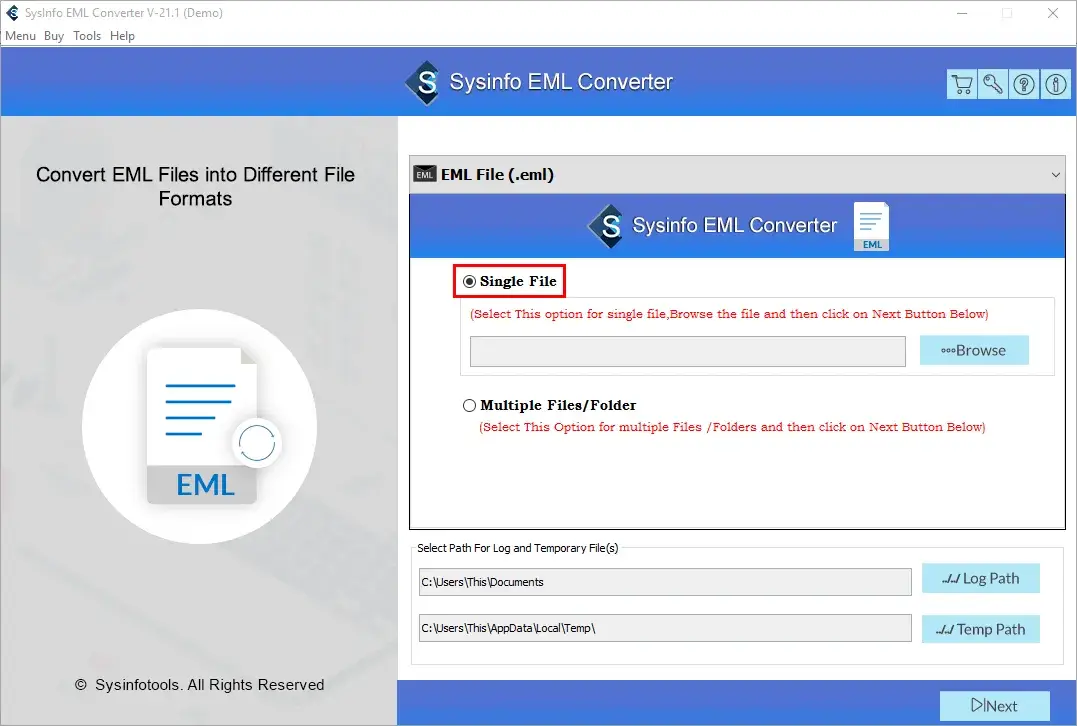
Task: Click the Temp Path button
Action: (x=980, y=629)
